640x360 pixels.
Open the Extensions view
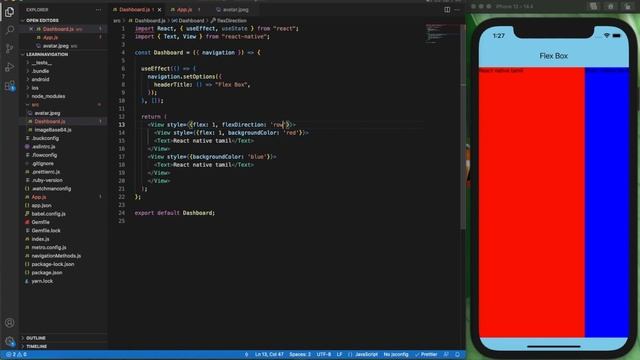(x=9, y=86)
